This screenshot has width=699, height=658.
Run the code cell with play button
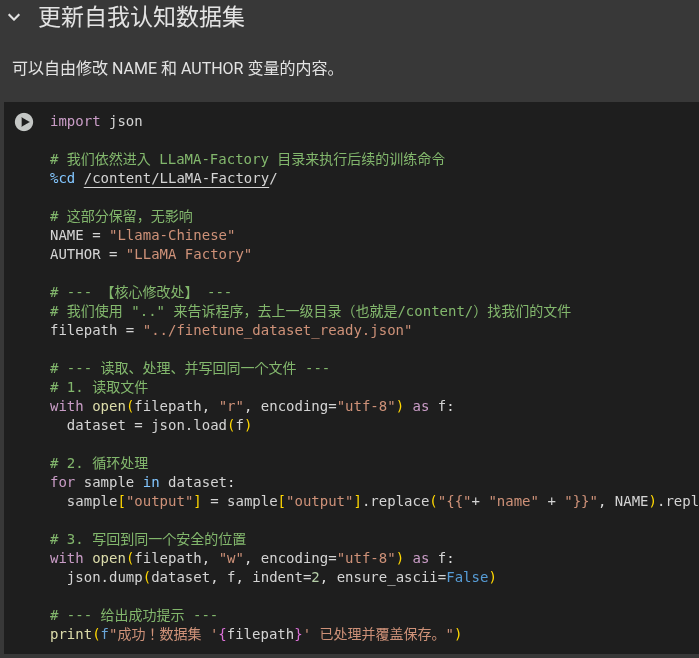[24, 122]
